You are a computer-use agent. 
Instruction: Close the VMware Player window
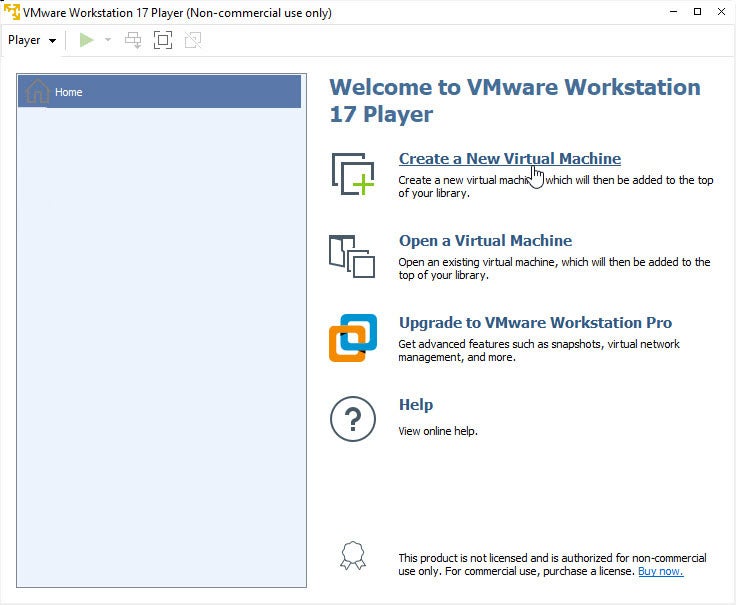point(721,12)
